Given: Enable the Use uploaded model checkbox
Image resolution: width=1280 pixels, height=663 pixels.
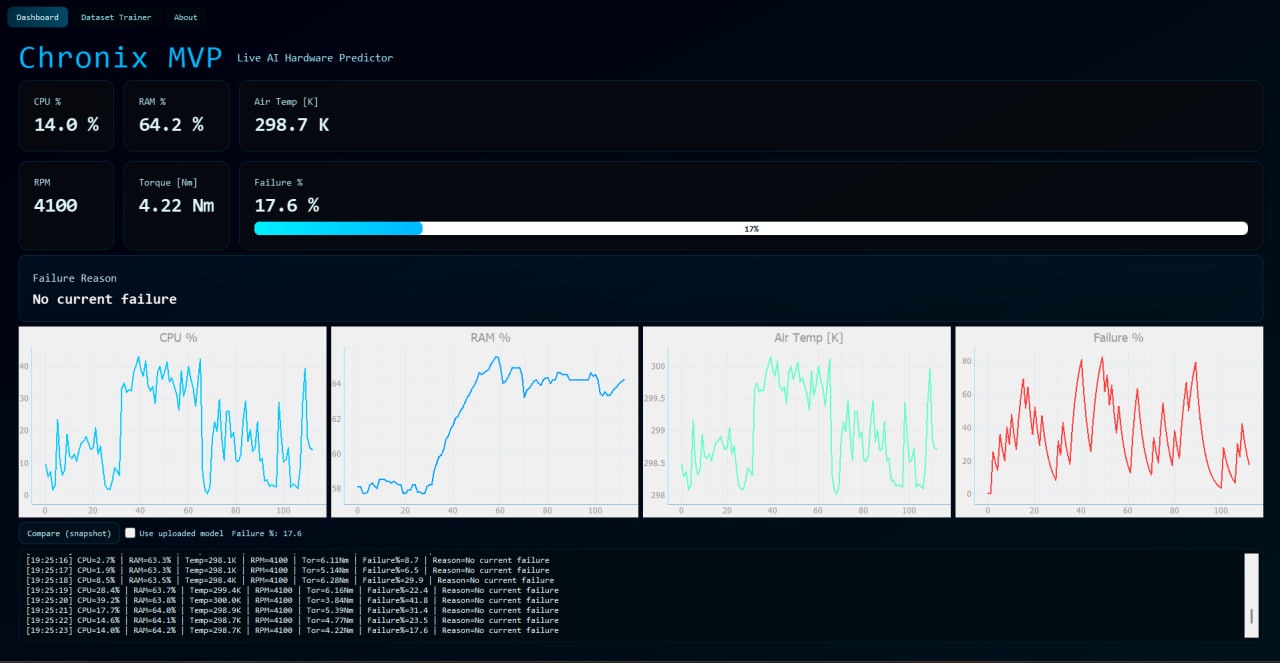Looking at the screenshot, I should (130, 533).
